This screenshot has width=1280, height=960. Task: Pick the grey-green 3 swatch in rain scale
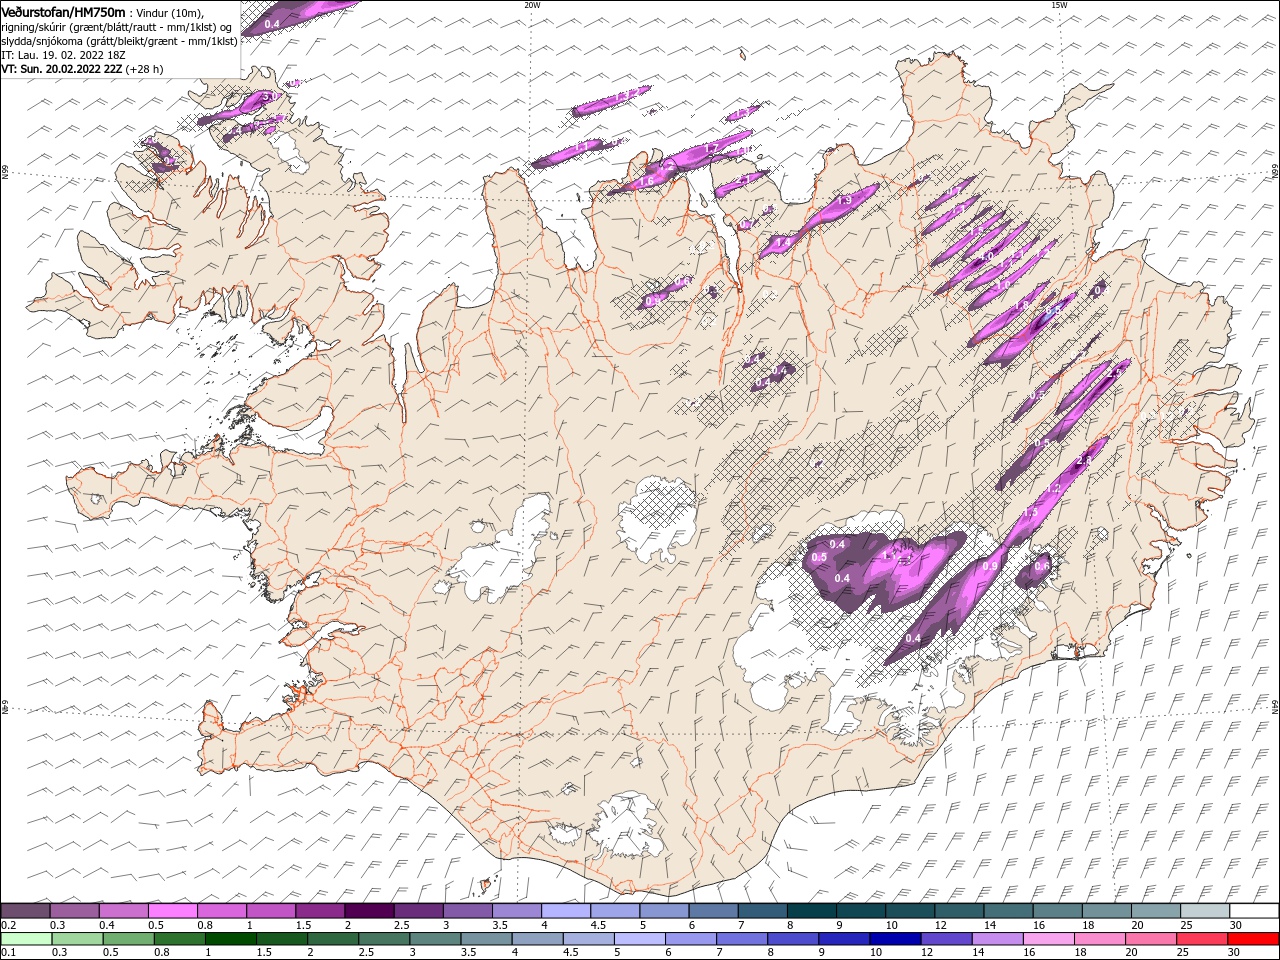coord(435,939)
